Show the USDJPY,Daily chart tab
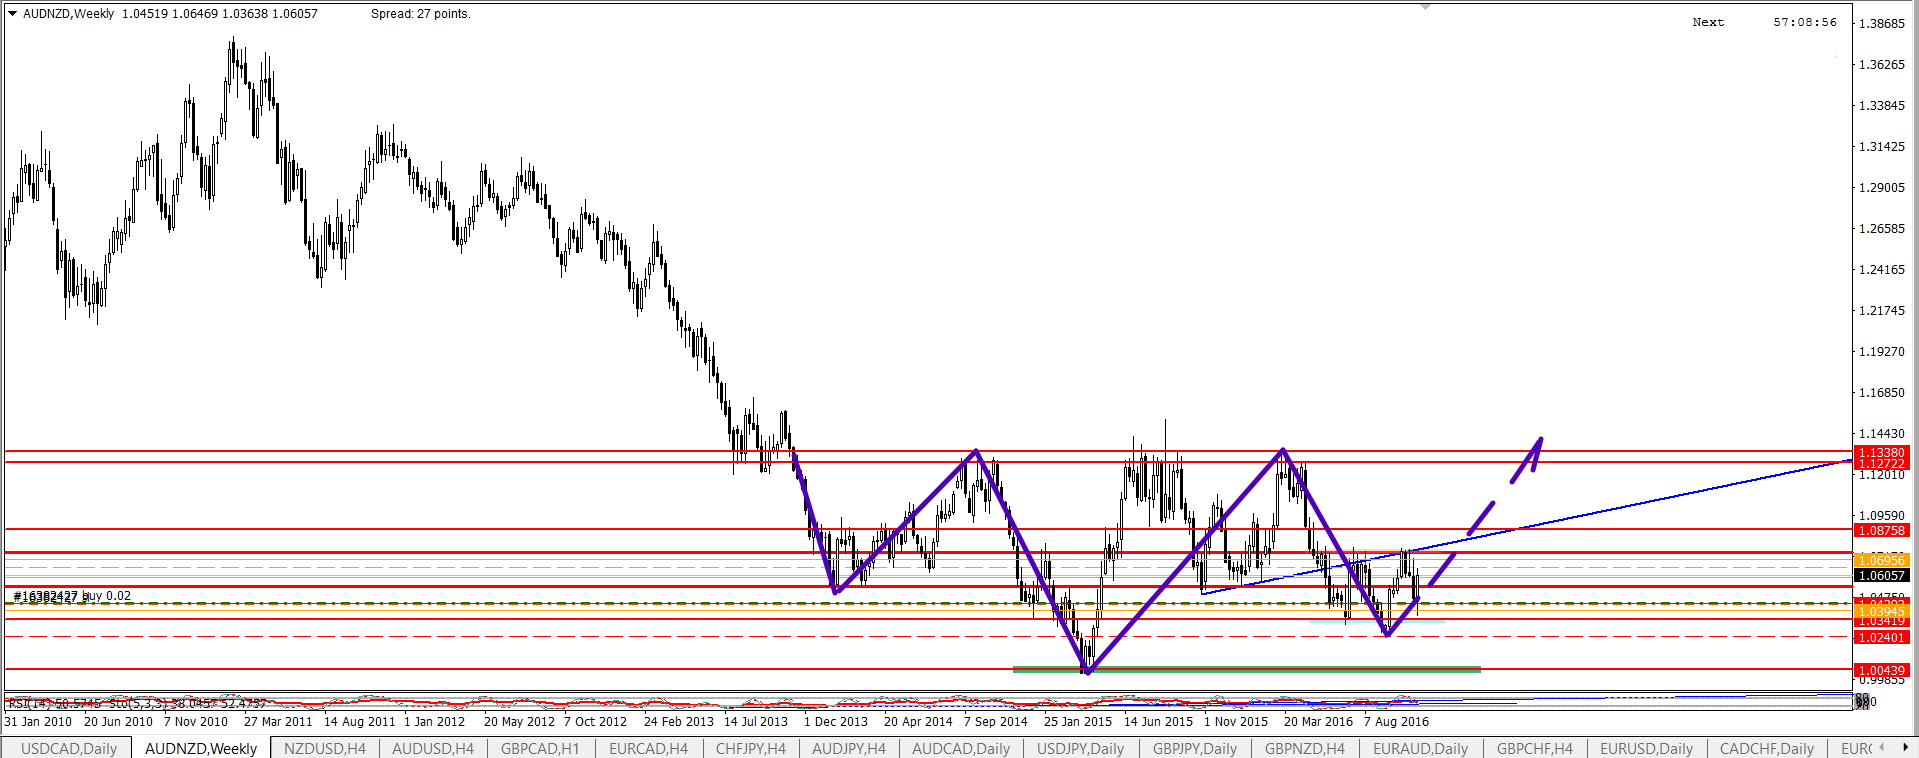The image size is (1919, 758). 1081,748
